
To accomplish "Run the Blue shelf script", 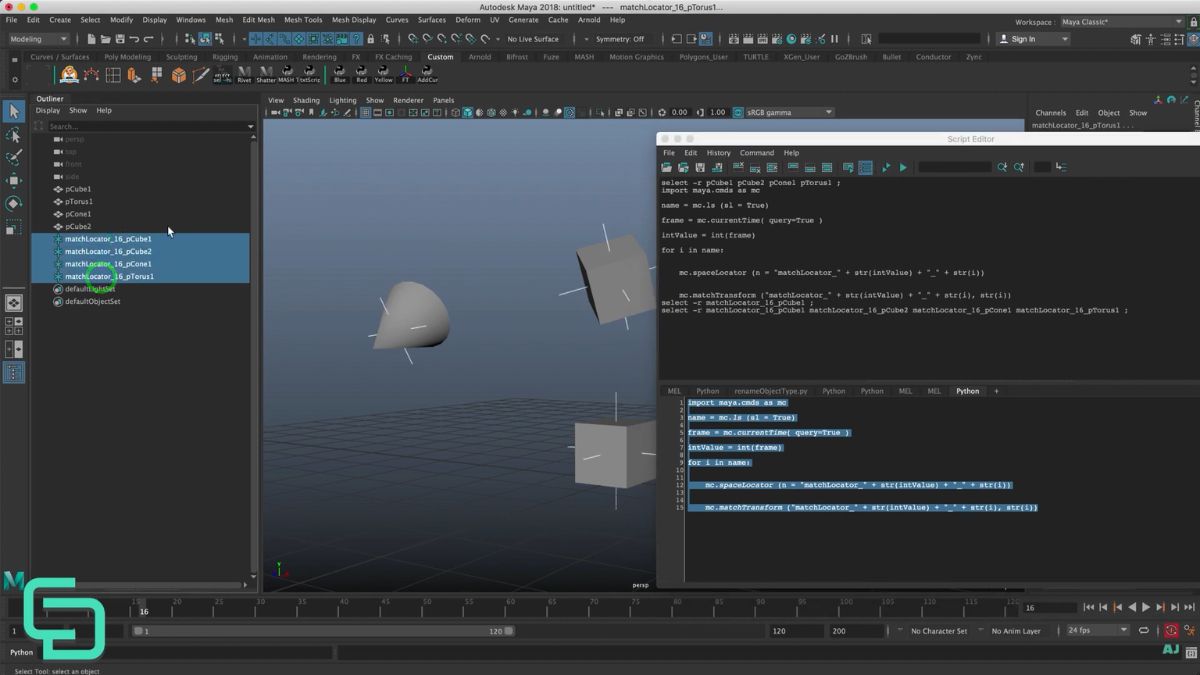I will (x=340, y=74).
